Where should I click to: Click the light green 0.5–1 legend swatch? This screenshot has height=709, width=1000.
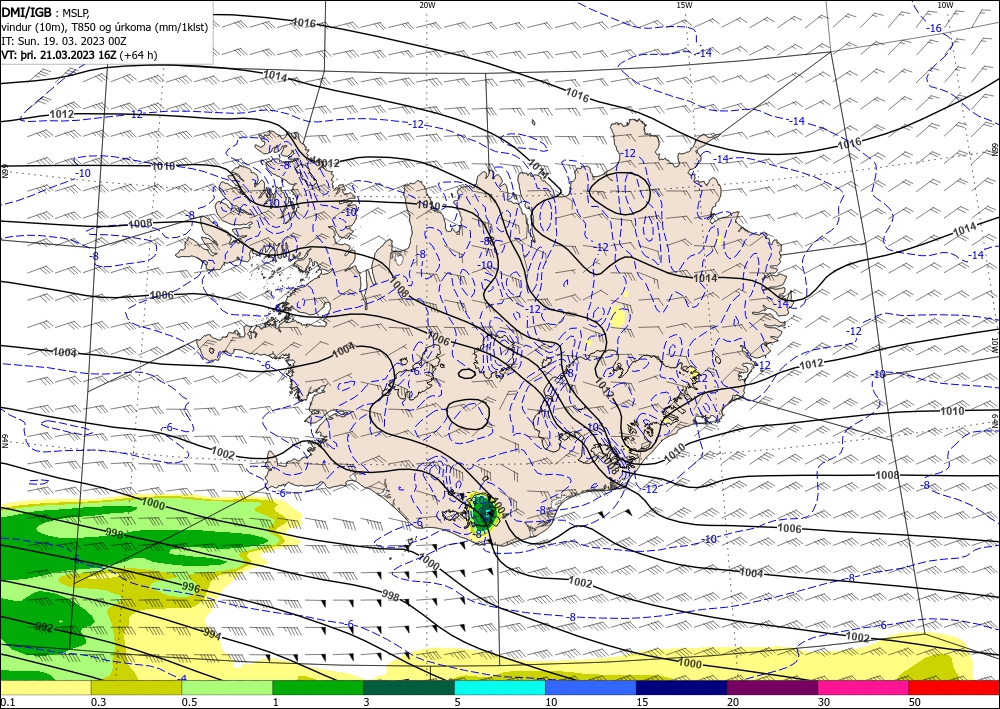click(x=227, y=688)
